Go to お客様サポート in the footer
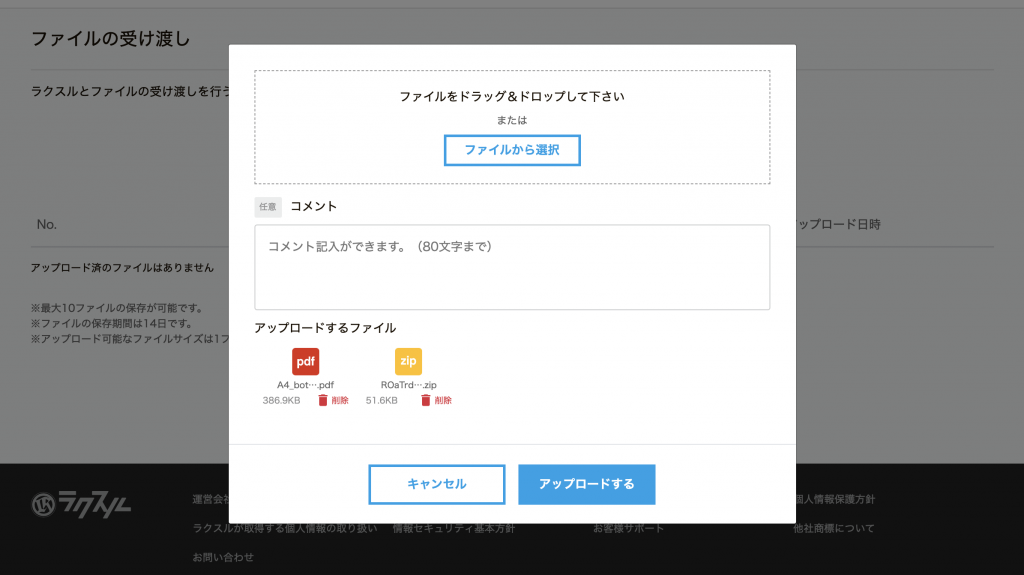1024x575 pixels. click(628, 528)
